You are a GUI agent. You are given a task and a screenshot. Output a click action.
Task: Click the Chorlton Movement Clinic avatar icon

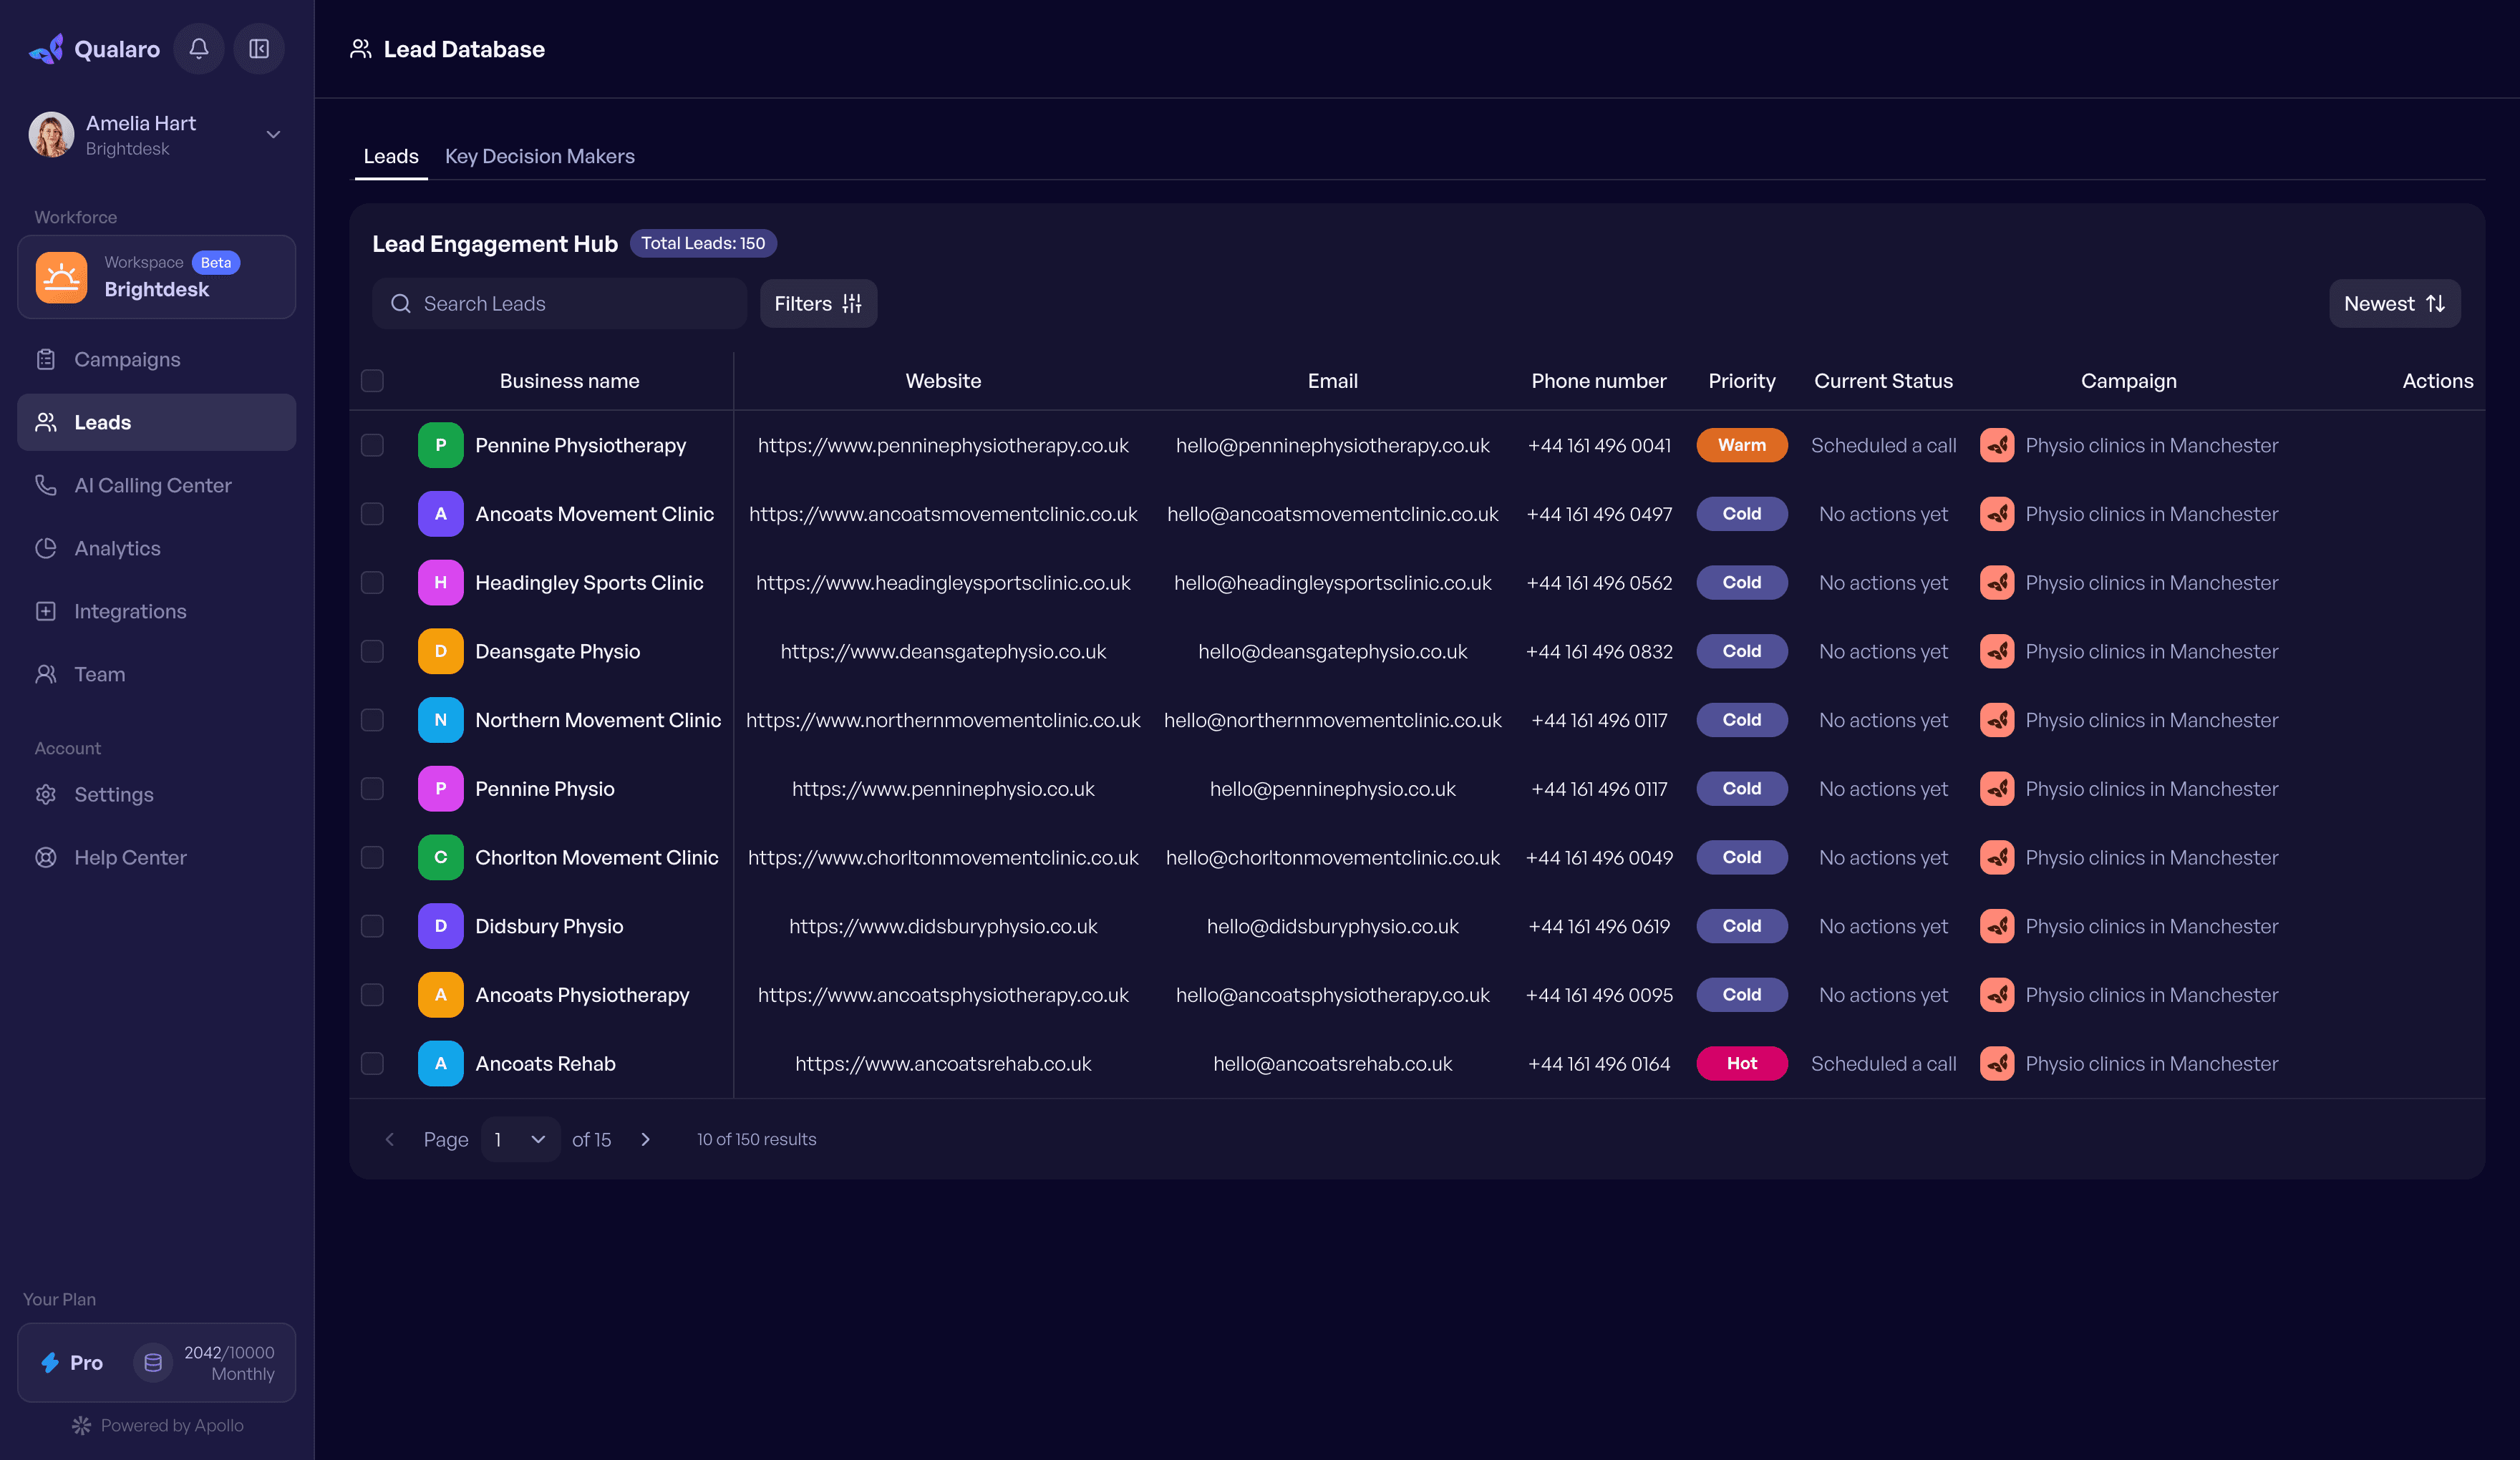tap(440, 857)
